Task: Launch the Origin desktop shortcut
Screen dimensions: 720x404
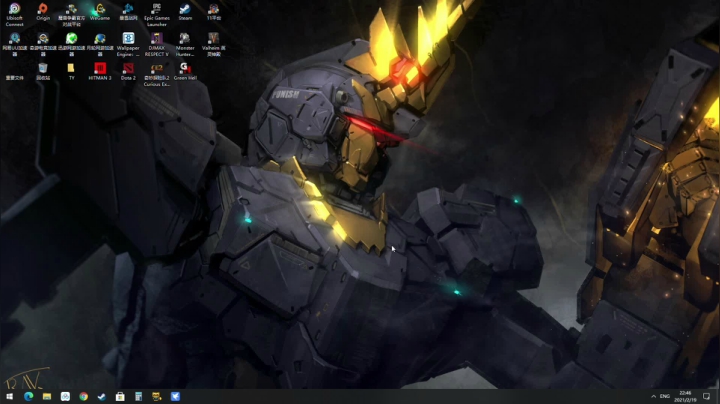Action: (43, 11)
